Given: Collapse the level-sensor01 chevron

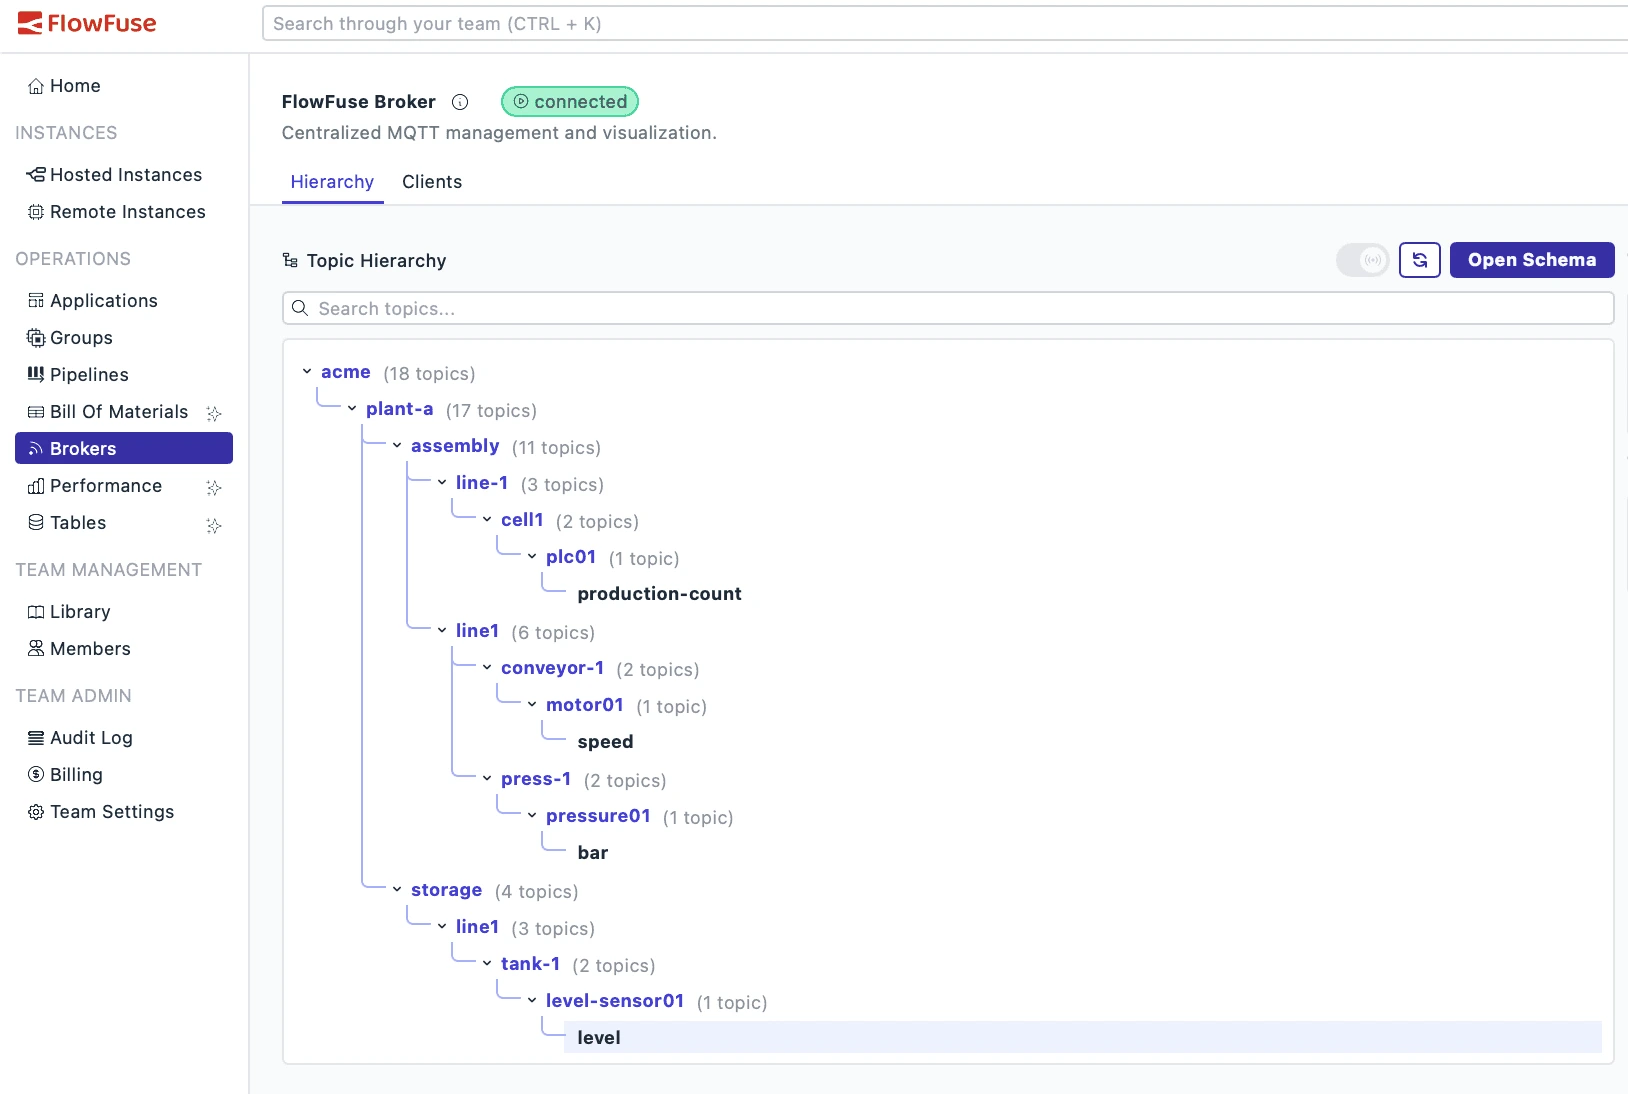Looking at the screenshot, I should point(532,1001).
